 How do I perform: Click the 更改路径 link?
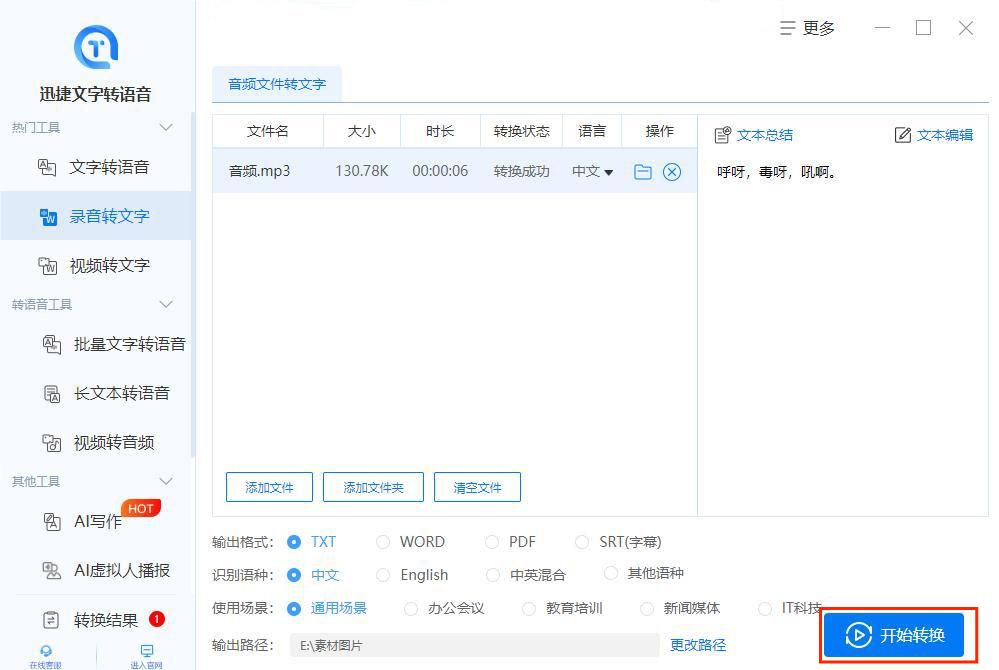(698, 645)
